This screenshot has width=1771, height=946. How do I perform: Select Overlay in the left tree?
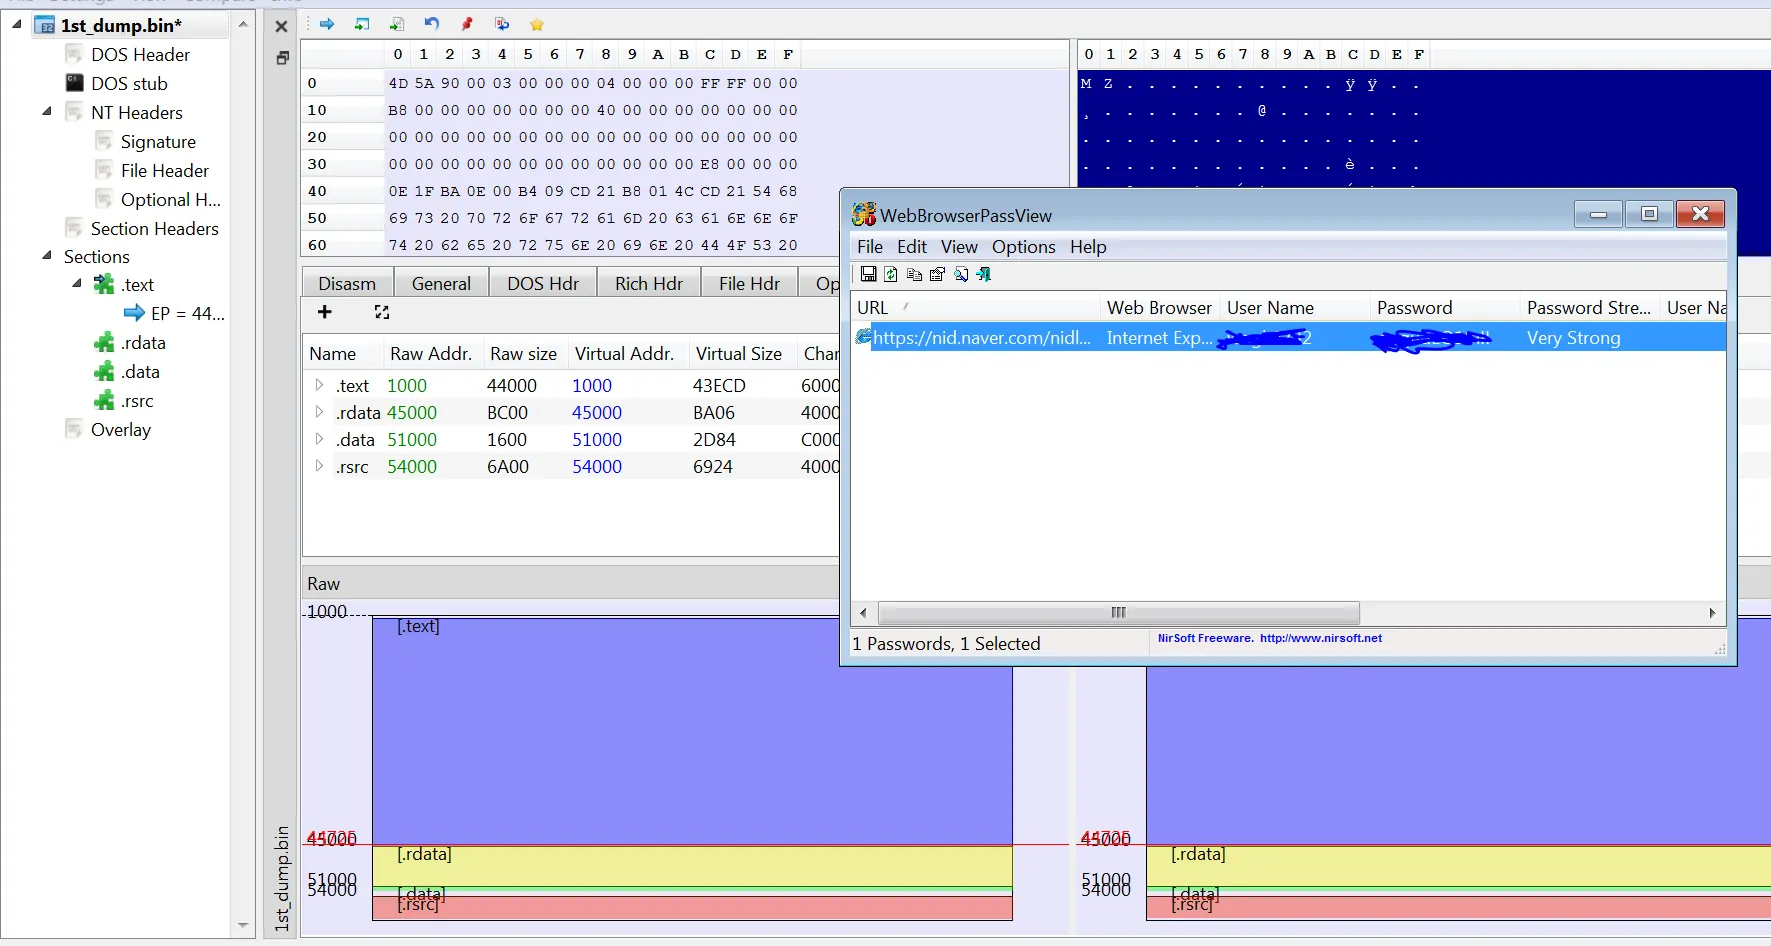coord(120,430)
